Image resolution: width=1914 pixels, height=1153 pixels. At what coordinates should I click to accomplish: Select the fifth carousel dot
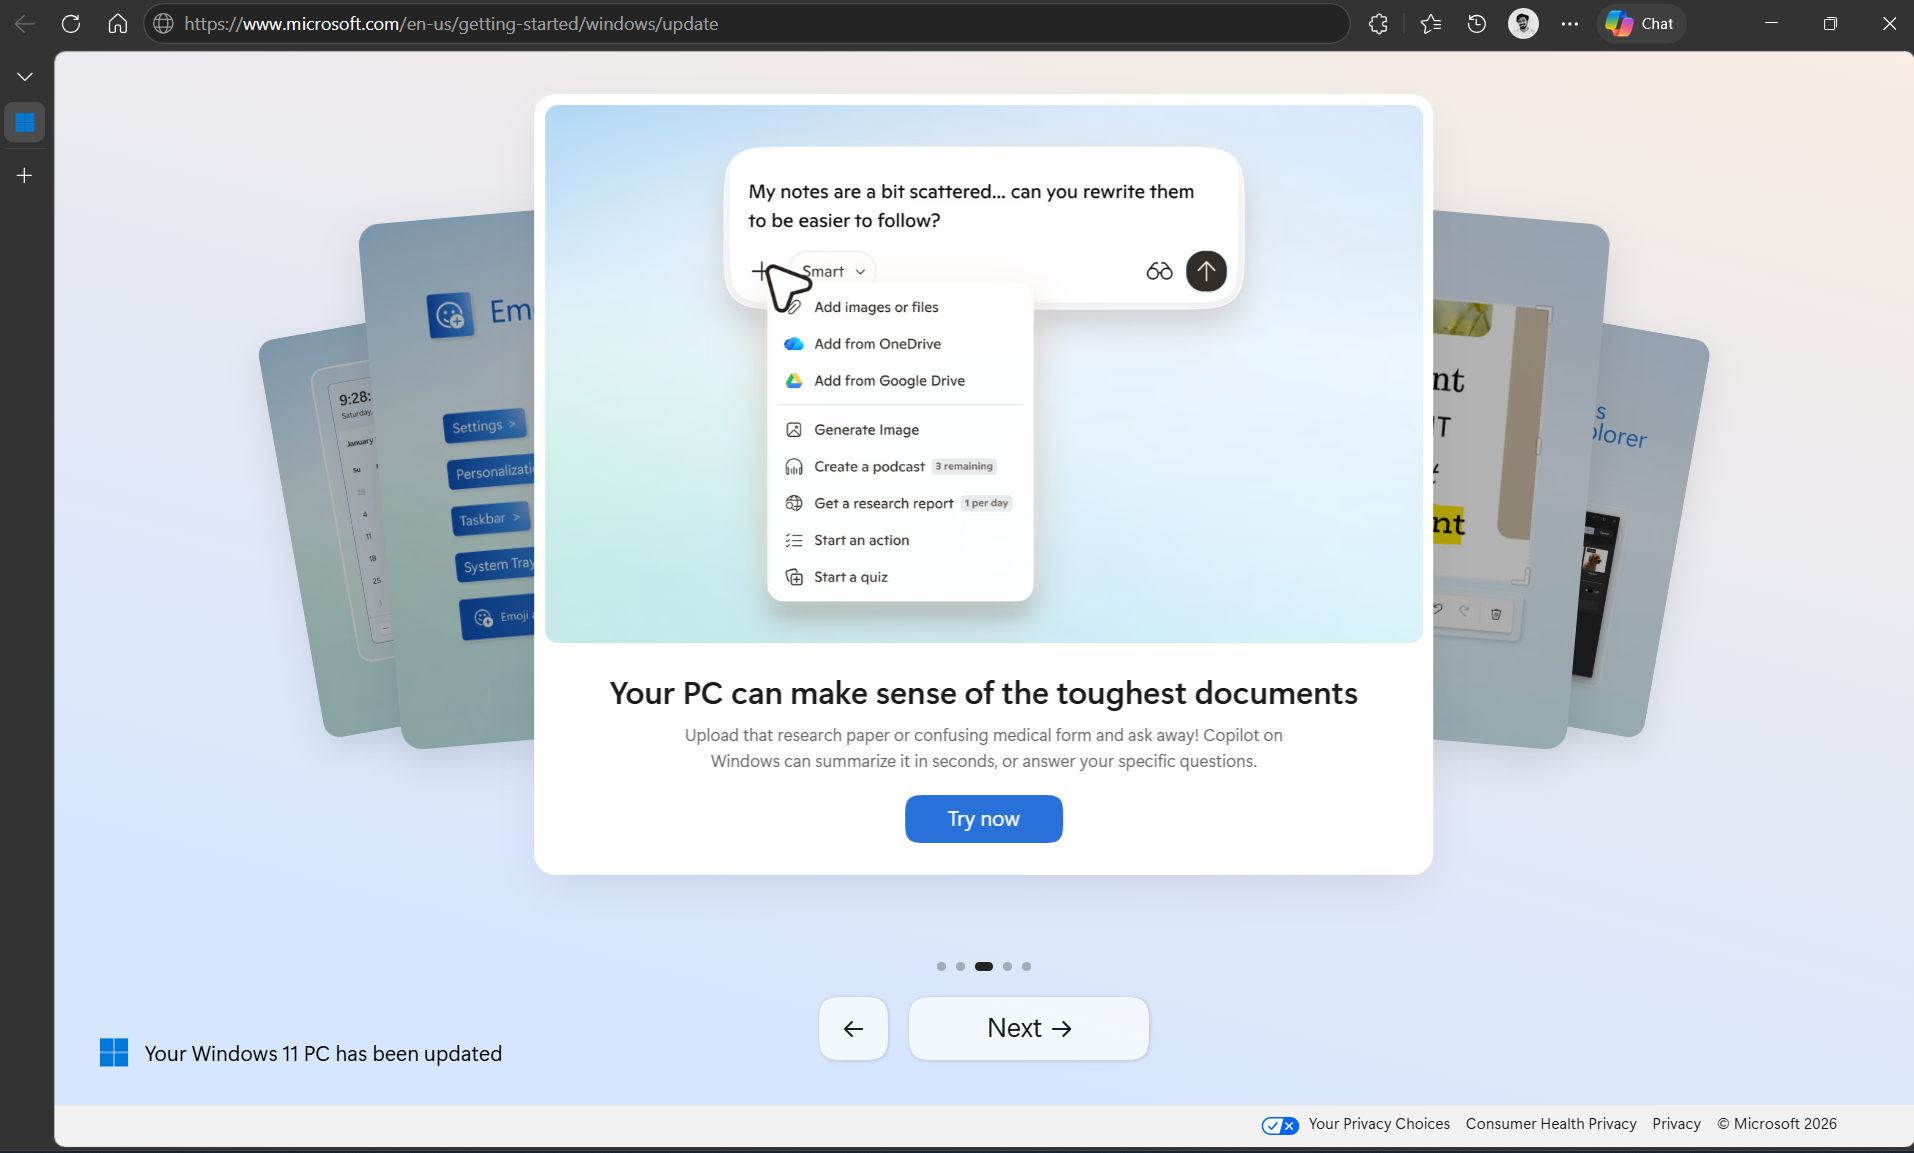coord(1024,966)
